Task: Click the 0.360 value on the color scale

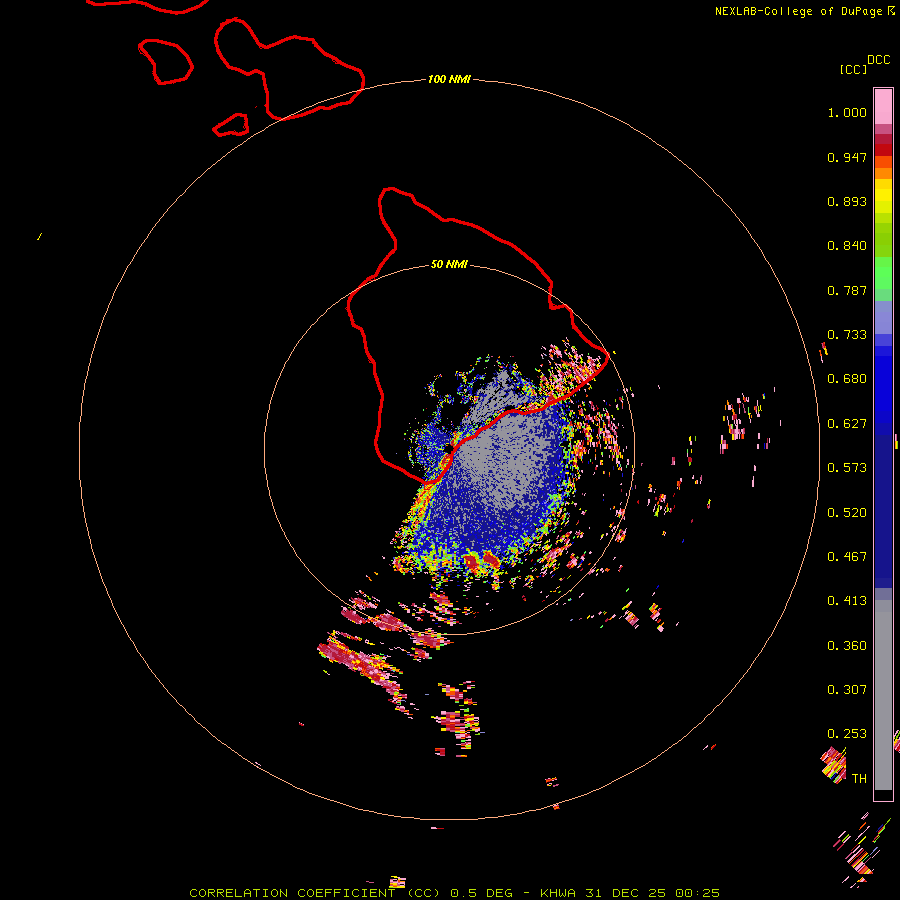Action: coord(847,646)
